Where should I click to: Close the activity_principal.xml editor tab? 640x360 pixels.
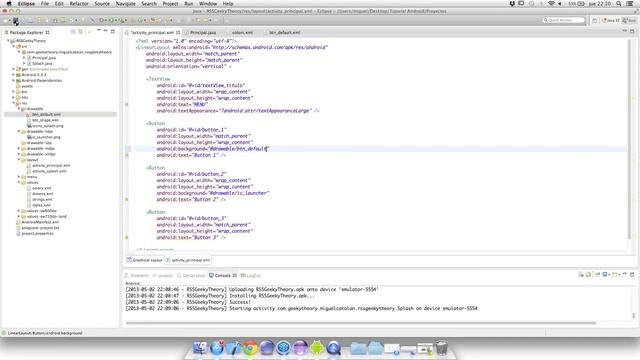178,32
